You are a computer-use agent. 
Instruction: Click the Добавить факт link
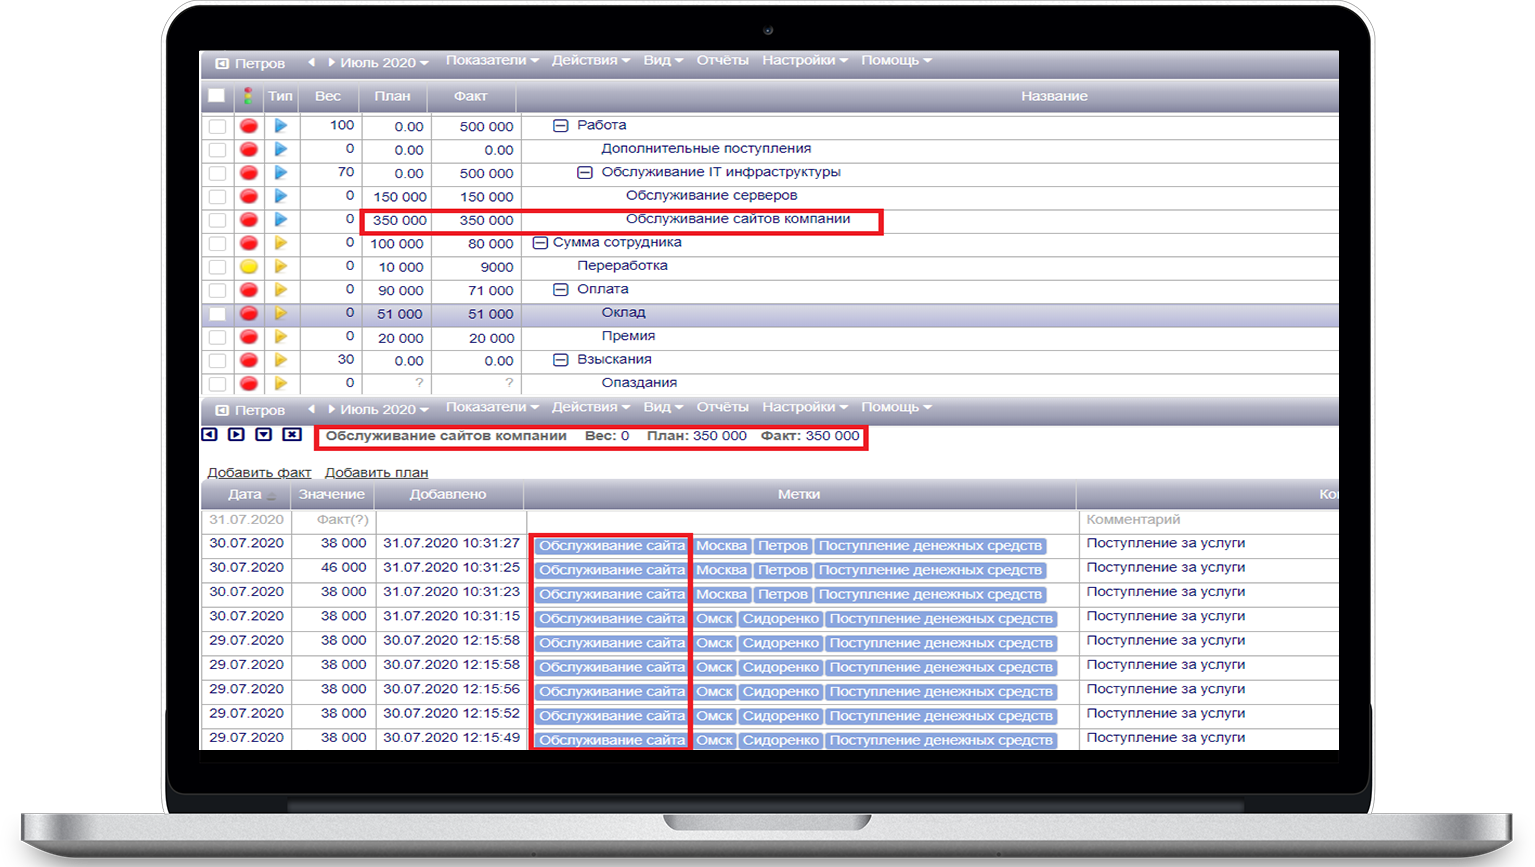coord(259,472)
